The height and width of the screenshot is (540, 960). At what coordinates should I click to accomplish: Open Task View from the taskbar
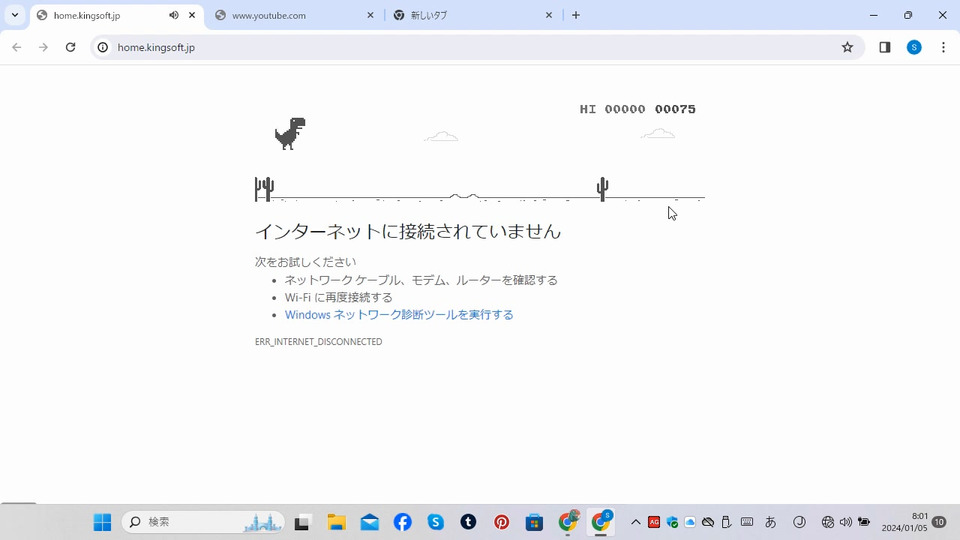click(302, 522)
